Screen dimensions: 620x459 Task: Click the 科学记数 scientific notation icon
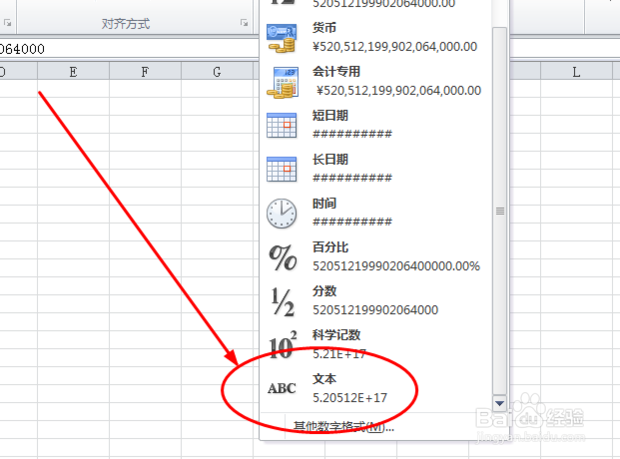(x=282, y=345)
